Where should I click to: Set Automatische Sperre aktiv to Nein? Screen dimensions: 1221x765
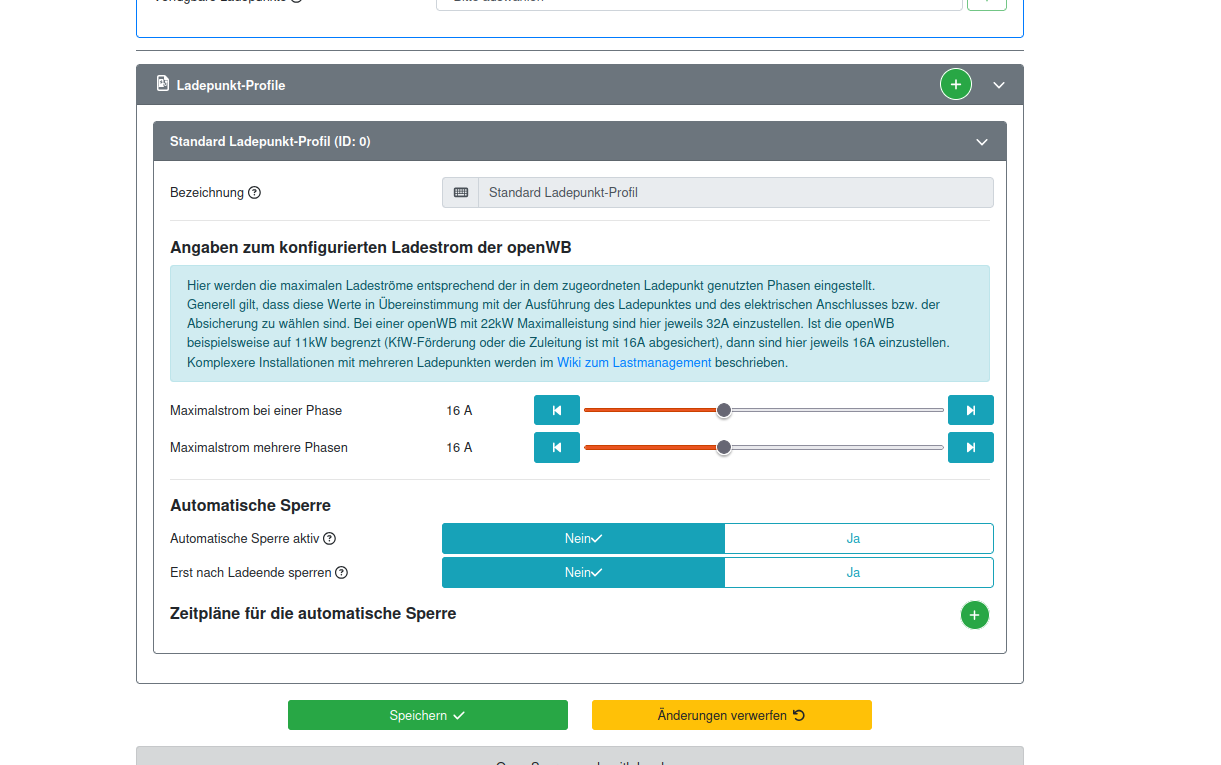tap(583, 538)
